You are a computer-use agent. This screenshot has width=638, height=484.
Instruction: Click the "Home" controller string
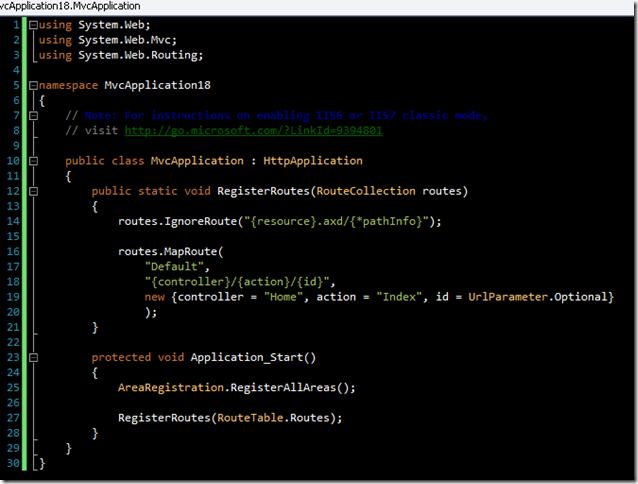tap(283, 297)
